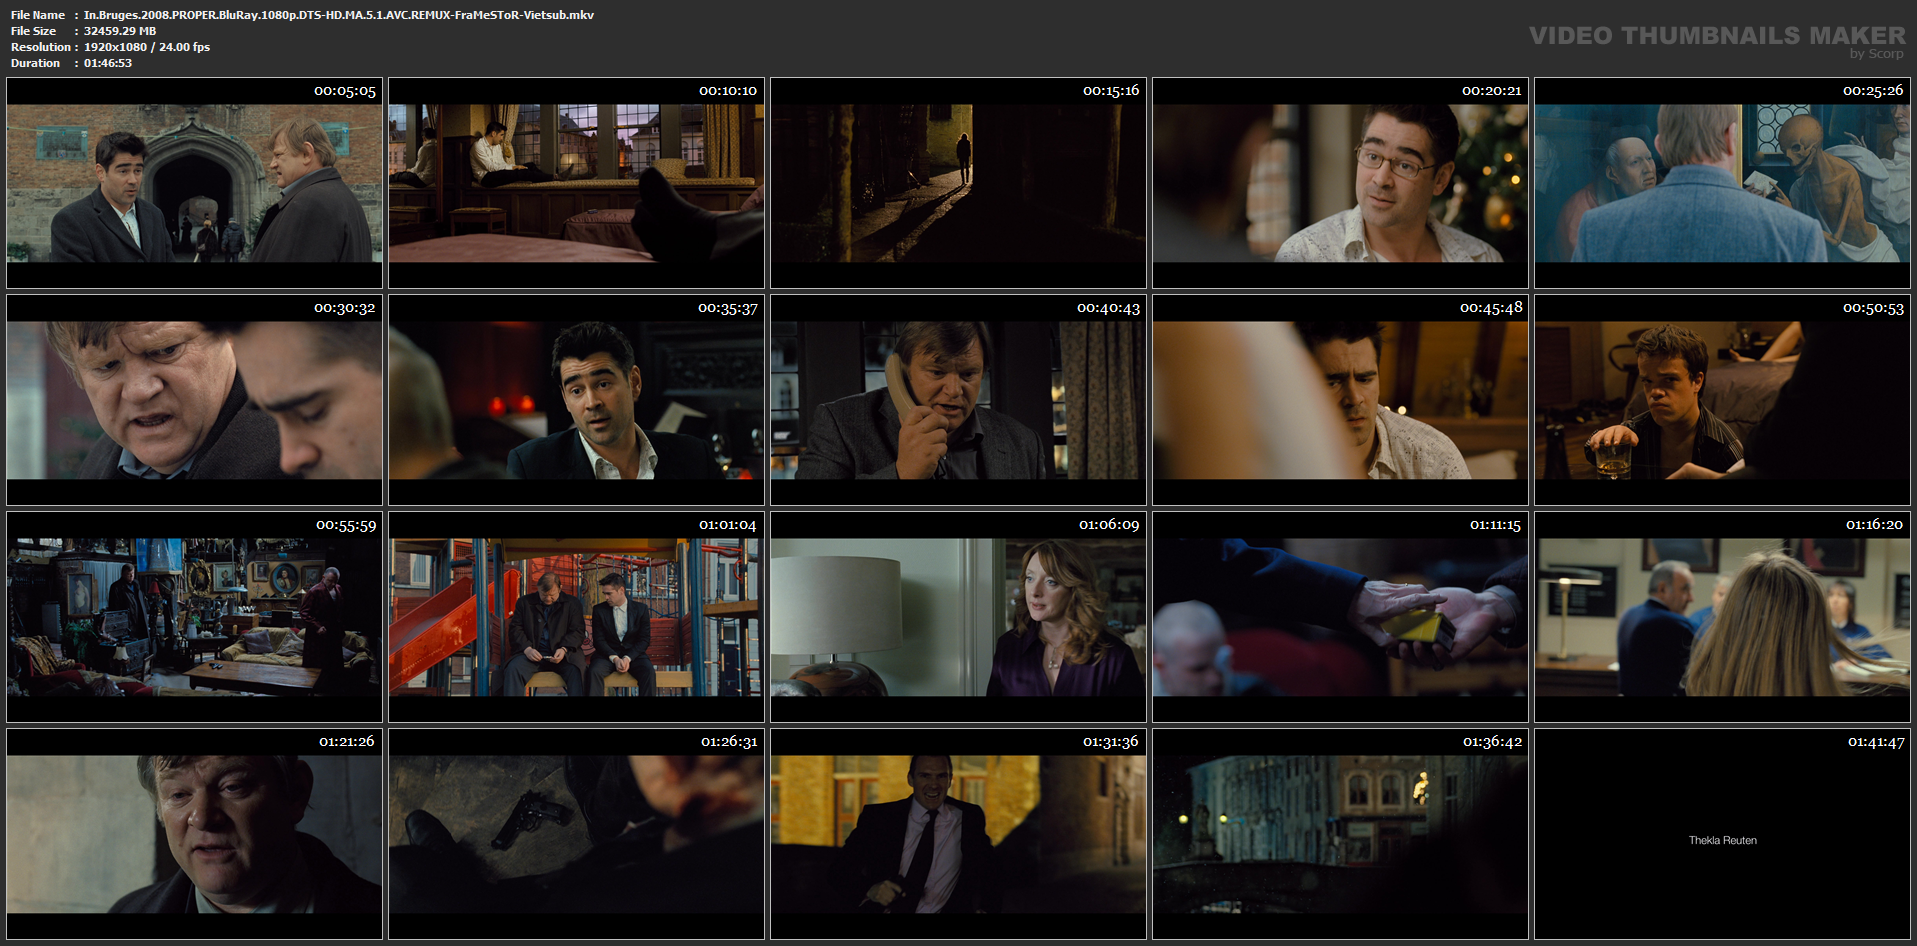The height and width of the screenshot is (946, 1917).
Task: Select the thumbnail stamped 00:20:21
Action: pyautogui.click(x=1340, y=183)
